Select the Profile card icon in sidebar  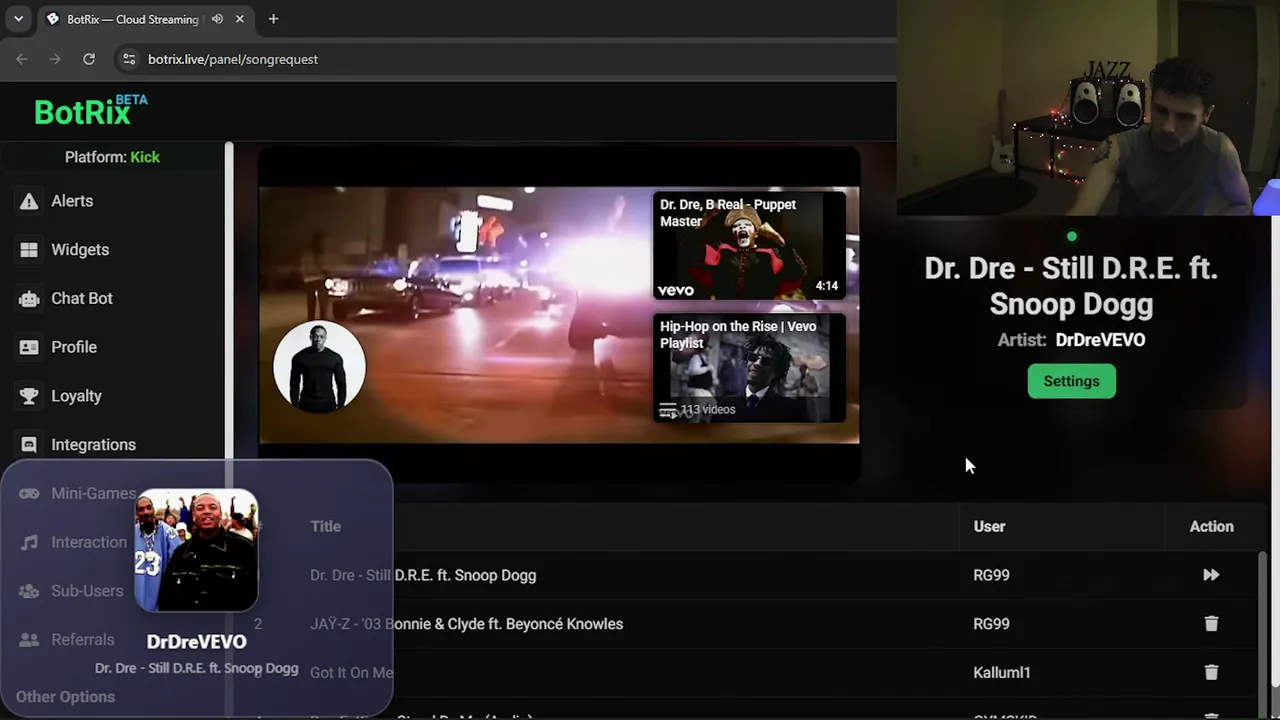click(29, 347)
